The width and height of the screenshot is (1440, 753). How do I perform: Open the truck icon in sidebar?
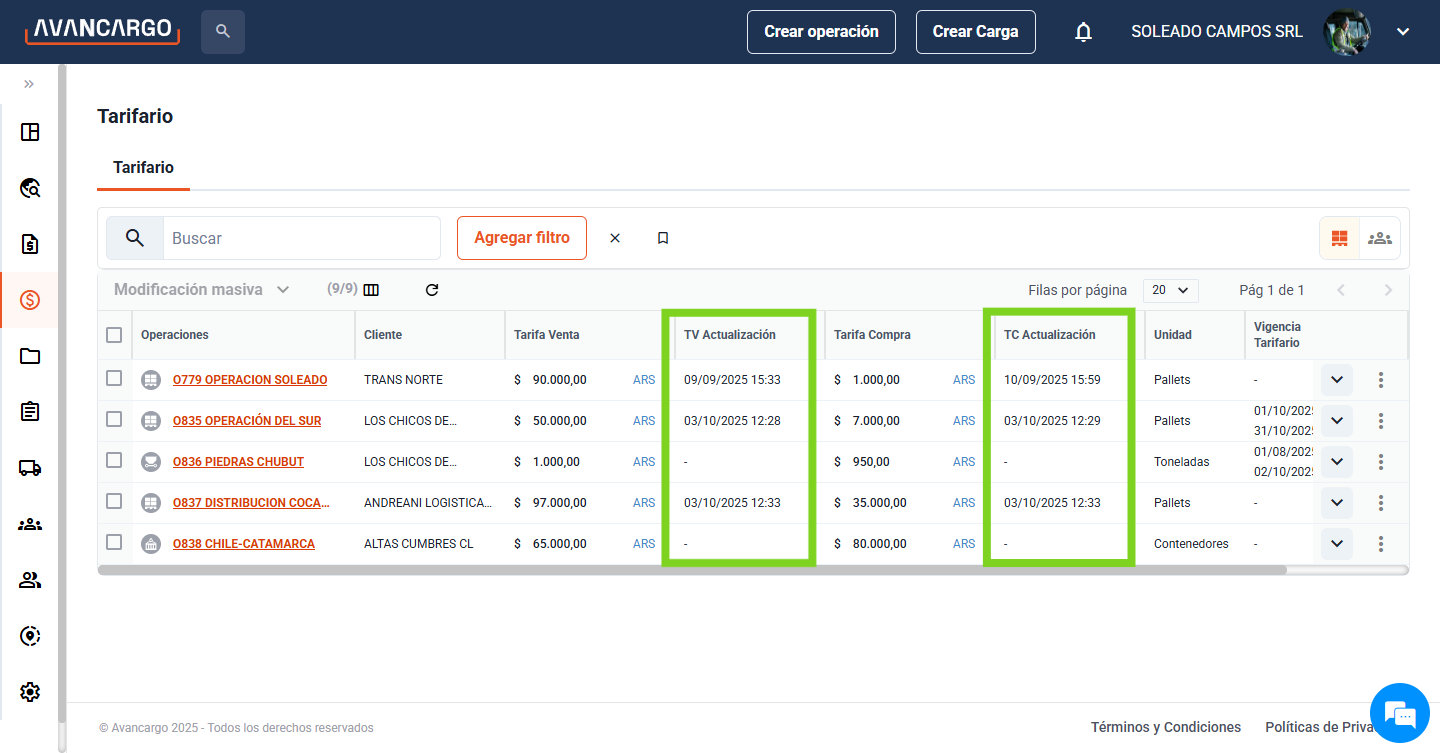[x=30, y=468]
